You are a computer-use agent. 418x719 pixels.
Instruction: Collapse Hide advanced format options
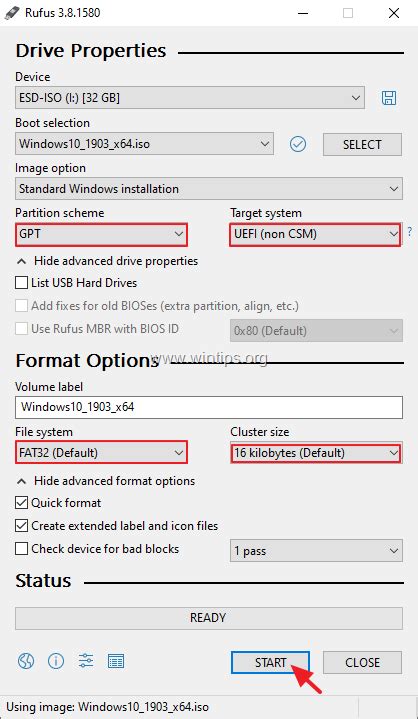106,481
